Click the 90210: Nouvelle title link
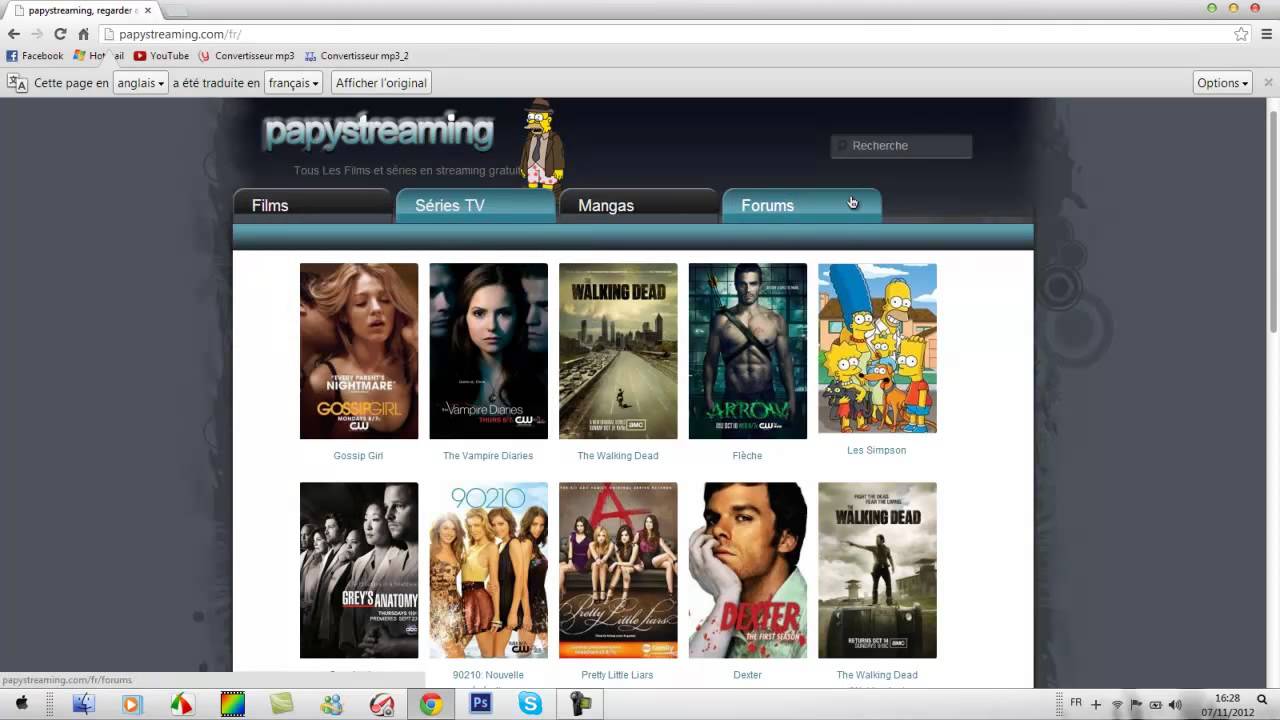Image resolution: width=1280 pixels, height=720 pixels. click(488, 675)
